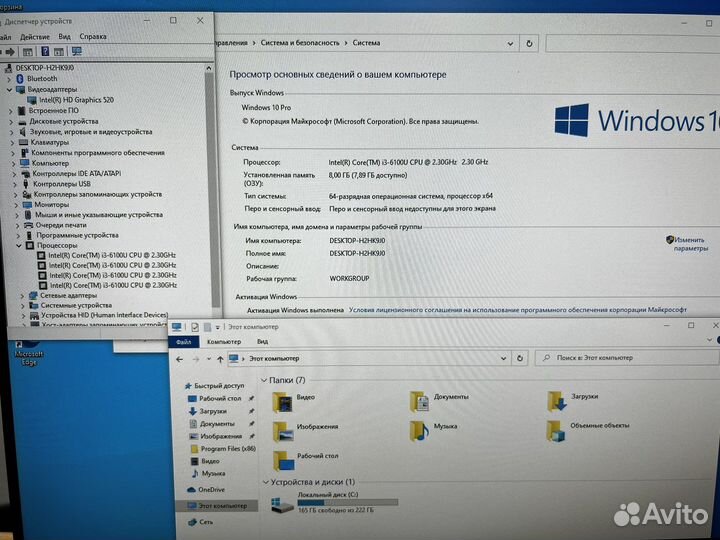The width and height of the screenshot is (720, 540).
Task: Open the Загрузки folder
Action: click(573, 400)
